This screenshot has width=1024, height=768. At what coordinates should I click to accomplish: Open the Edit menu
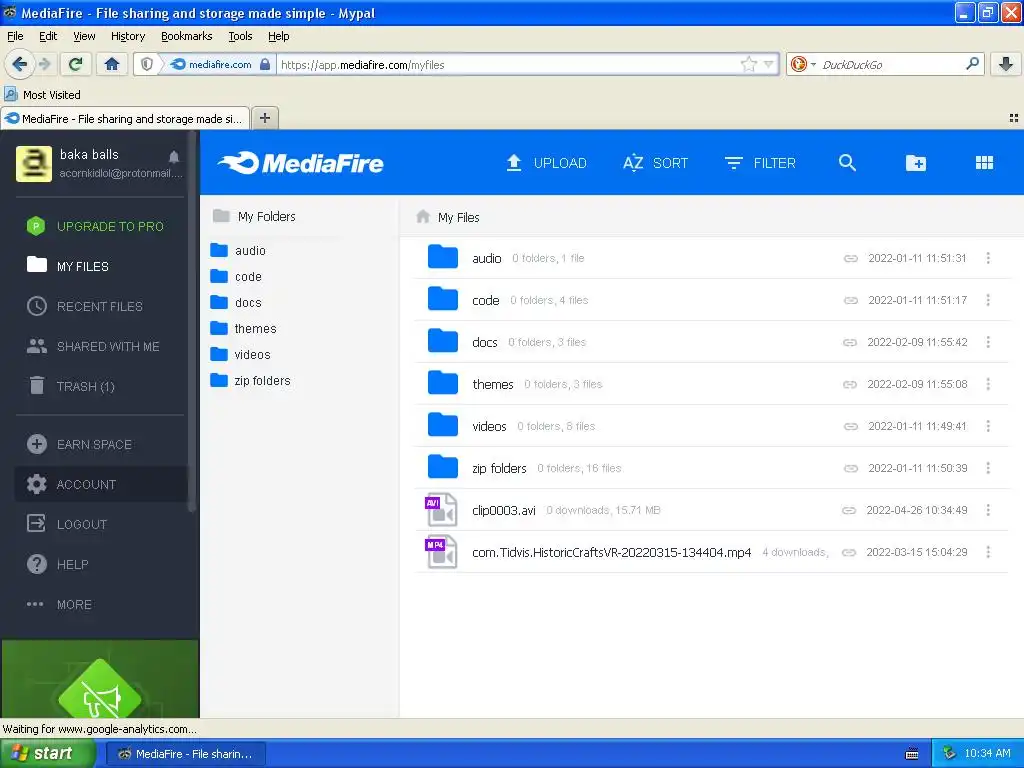pos(48,36)
